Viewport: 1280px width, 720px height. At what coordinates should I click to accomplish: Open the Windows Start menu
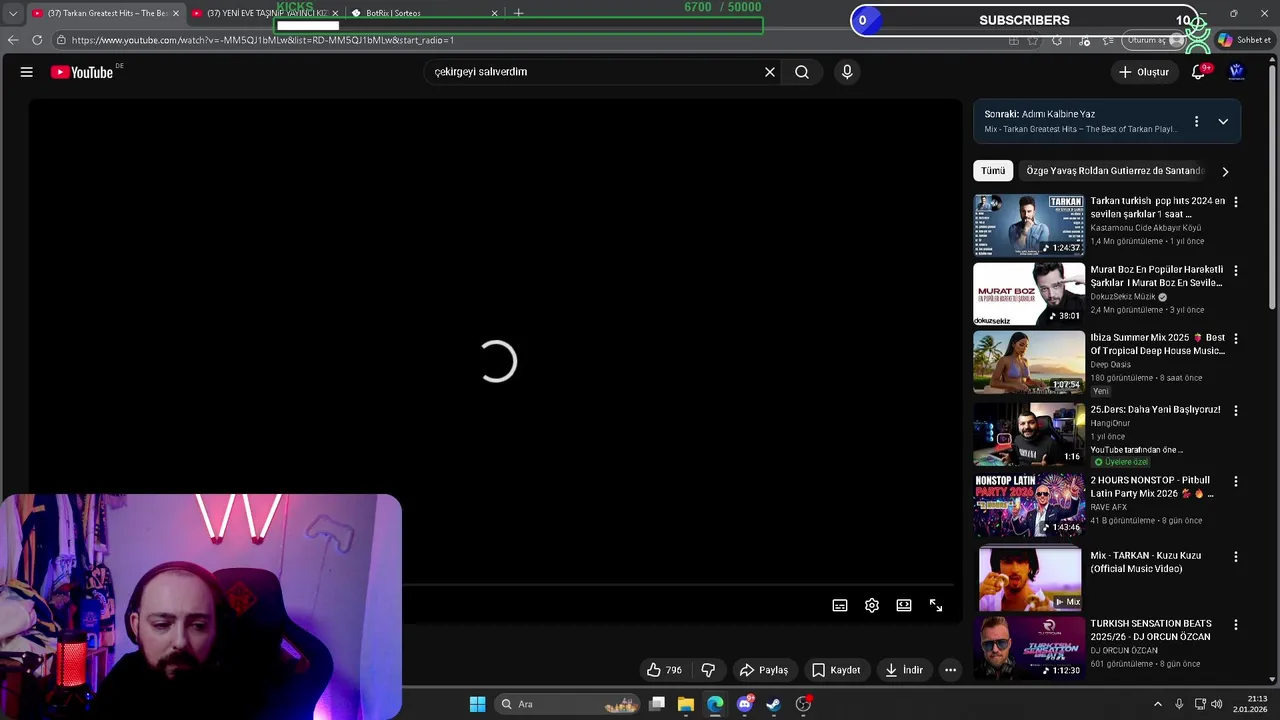[x=477, y=704]
